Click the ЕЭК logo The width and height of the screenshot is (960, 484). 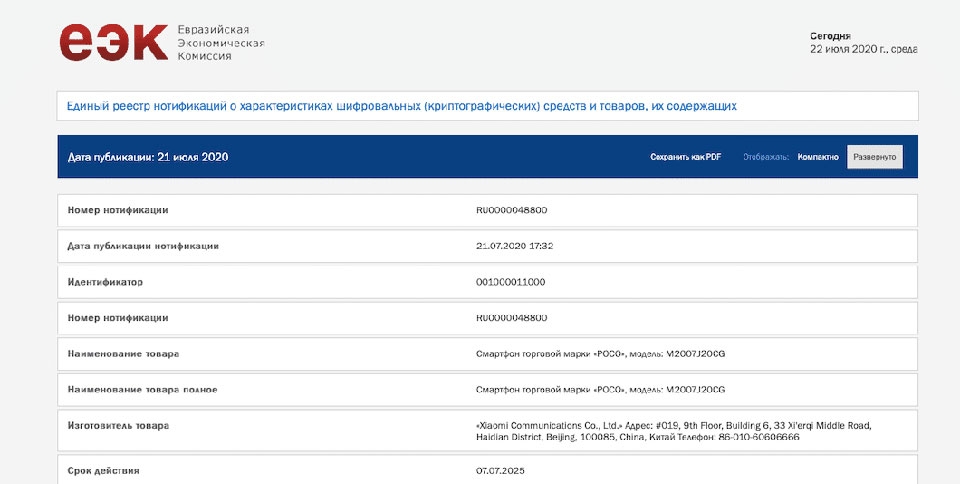[113, 42]
